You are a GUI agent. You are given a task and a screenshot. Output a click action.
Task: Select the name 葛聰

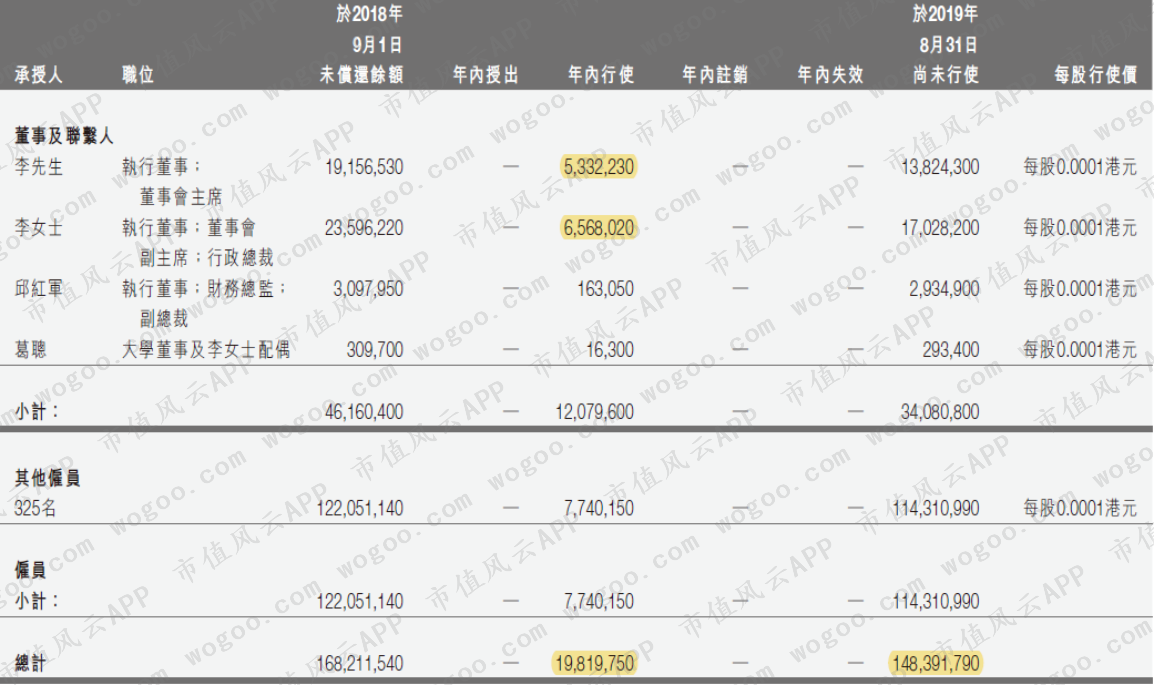click(x=30, y=349)
